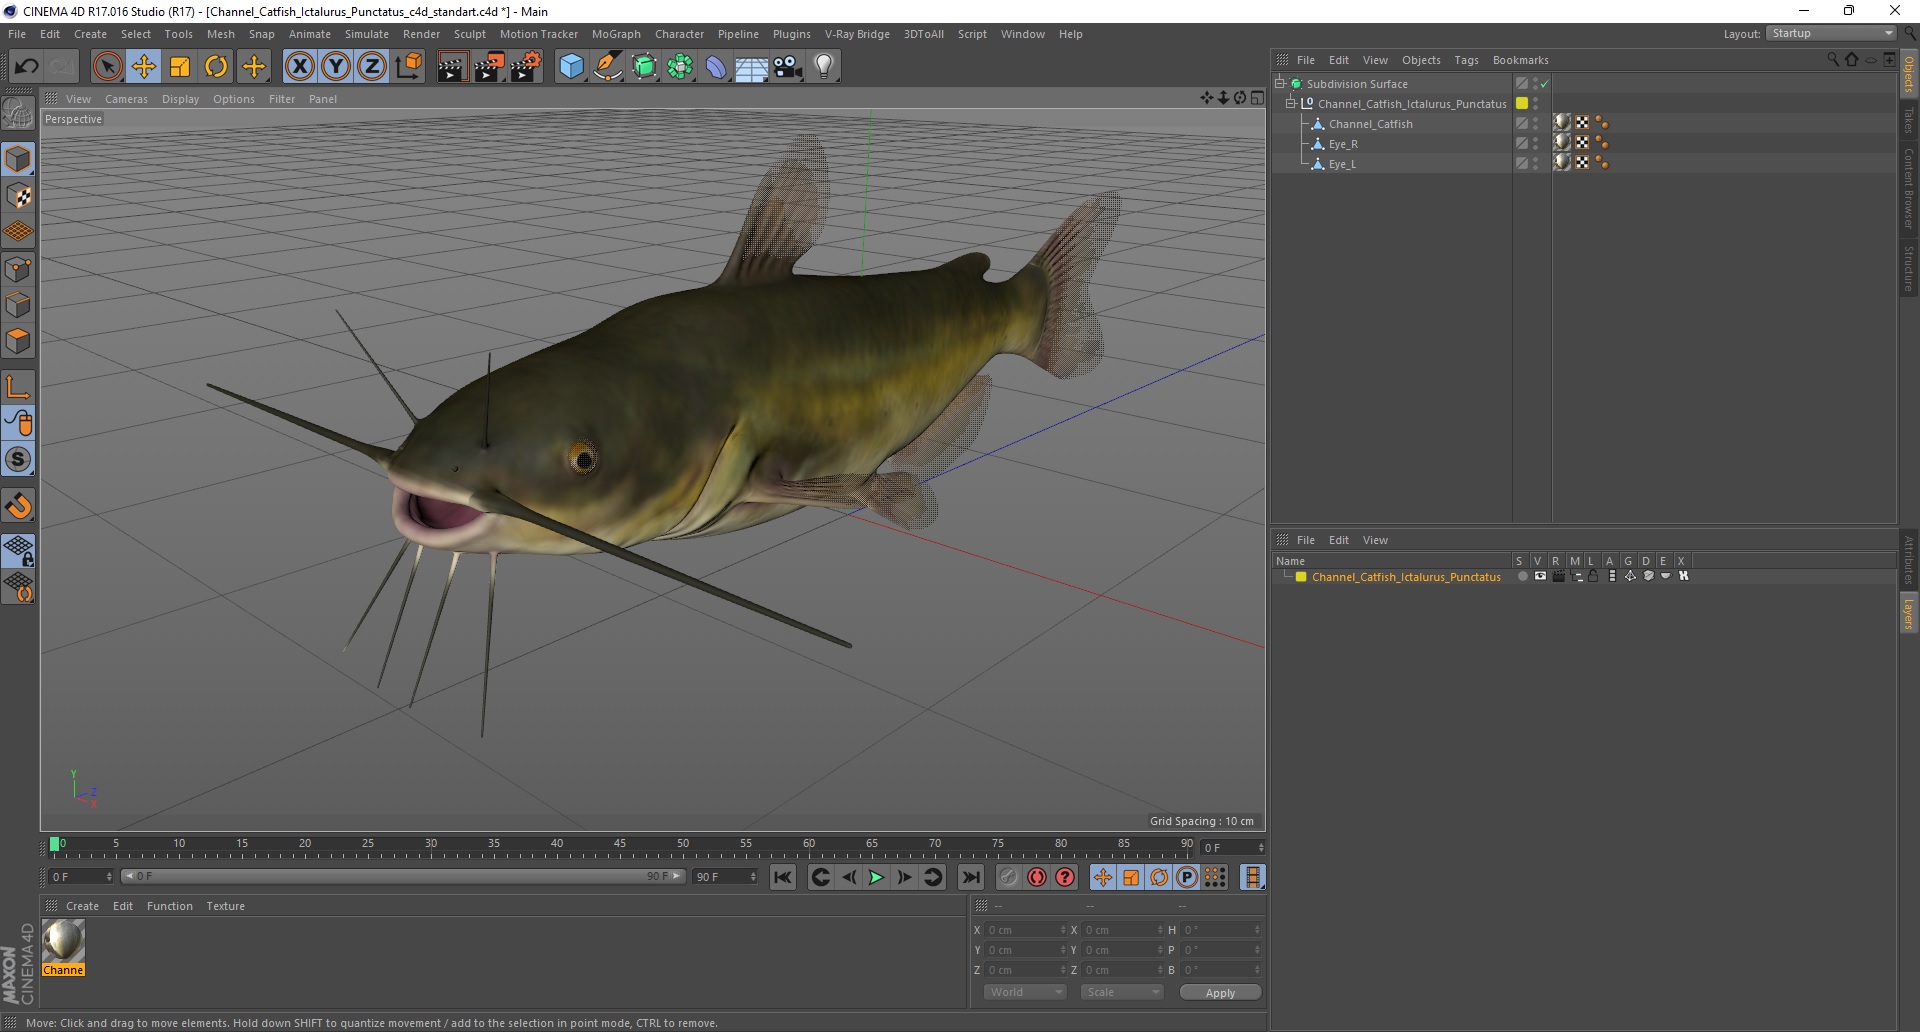Screen dimensions: 1920x1032
Task: Step the end frame 90 F spinner
Action: [754, 876]
